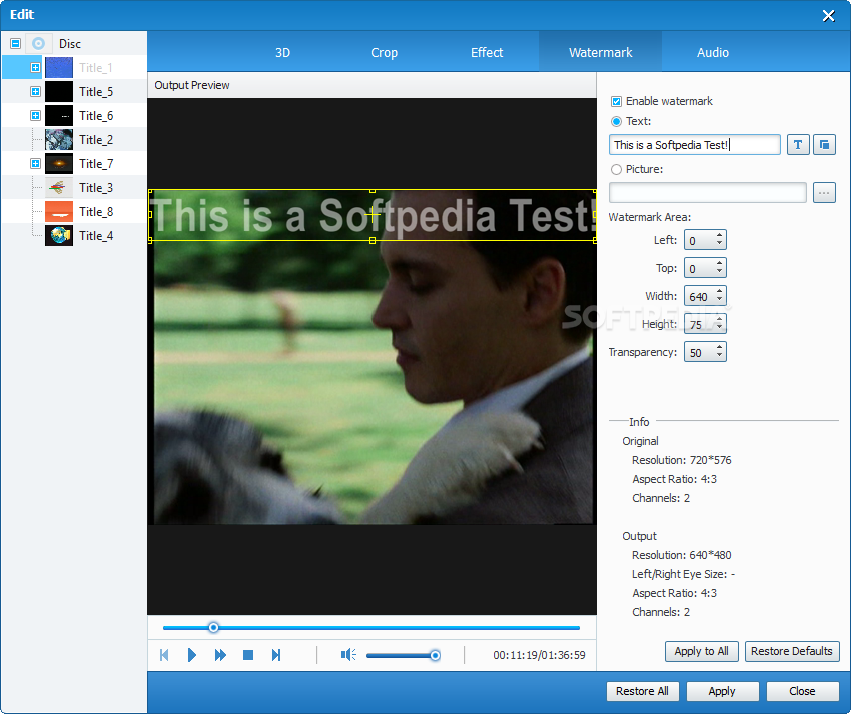Select the Title_3 label in tree

pos(96,188)
